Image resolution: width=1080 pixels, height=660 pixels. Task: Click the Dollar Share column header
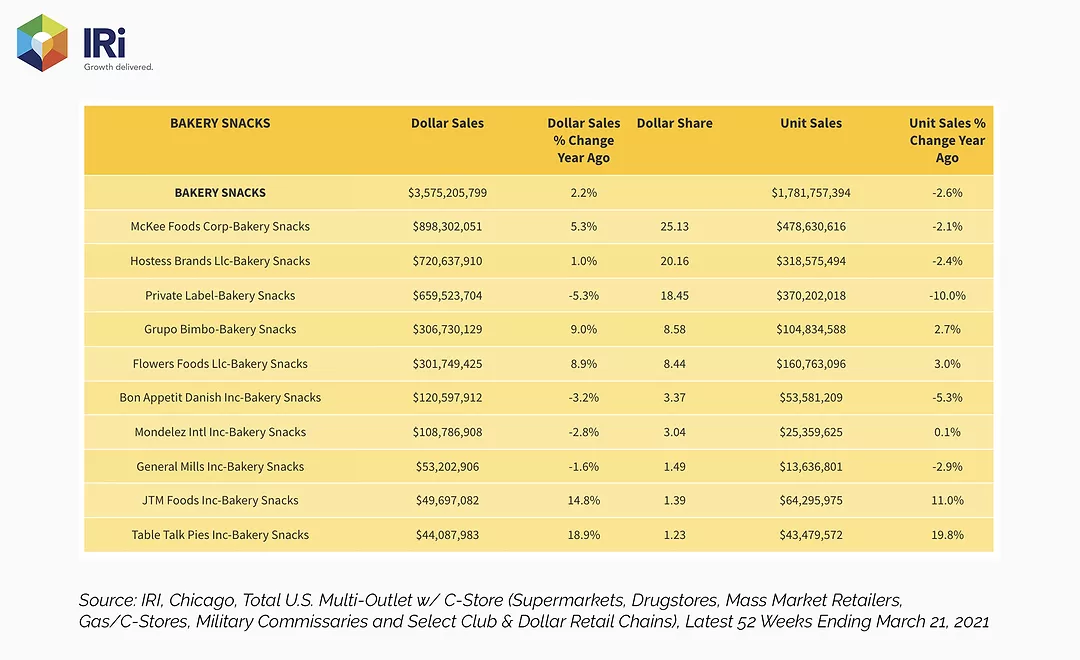click(x=674, y=123)
